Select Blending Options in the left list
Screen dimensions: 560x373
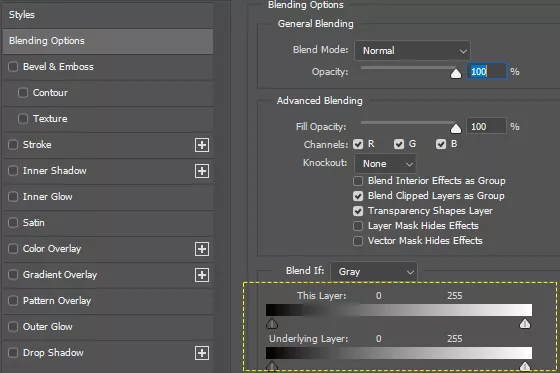[x=108, y=41]
